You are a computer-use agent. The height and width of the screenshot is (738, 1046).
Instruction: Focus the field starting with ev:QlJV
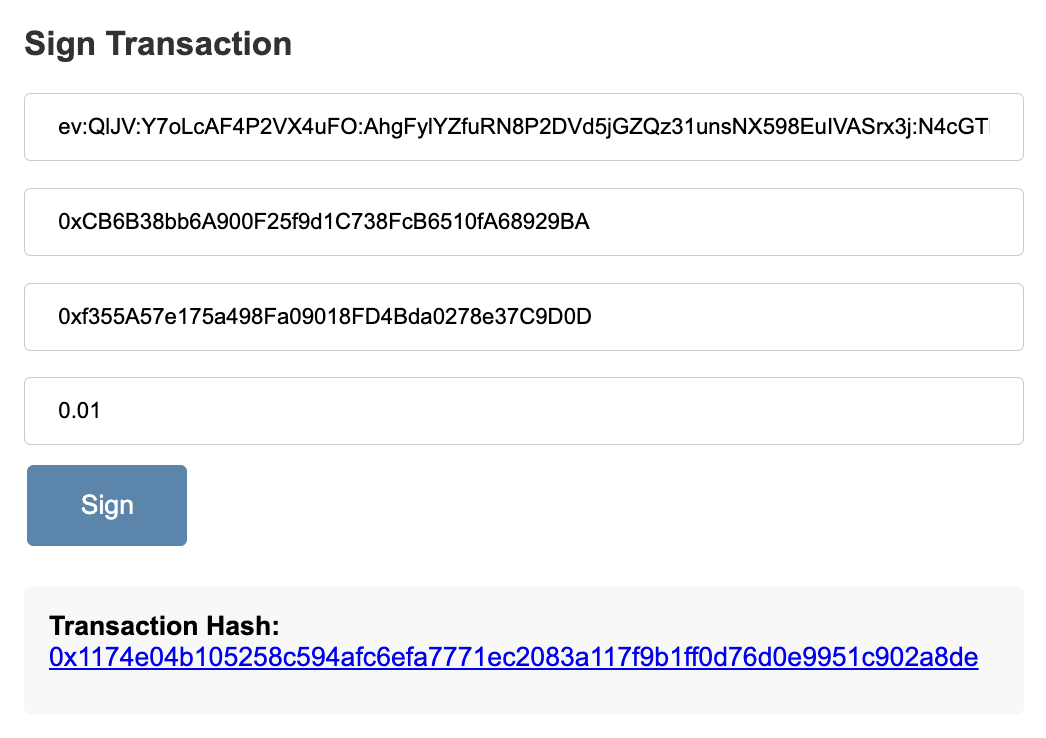pos(523,127)
